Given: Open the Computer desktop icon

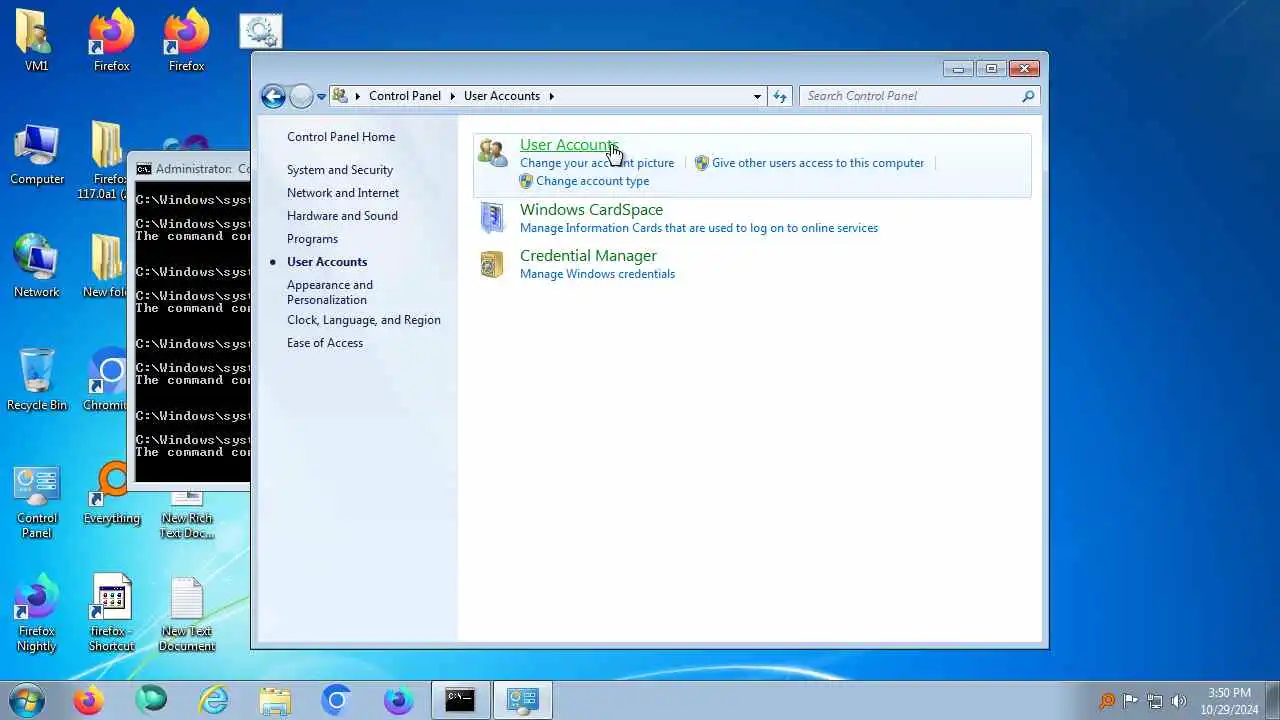Looking at the screenshot, I should pyautogui.click(x=37, y=155).
